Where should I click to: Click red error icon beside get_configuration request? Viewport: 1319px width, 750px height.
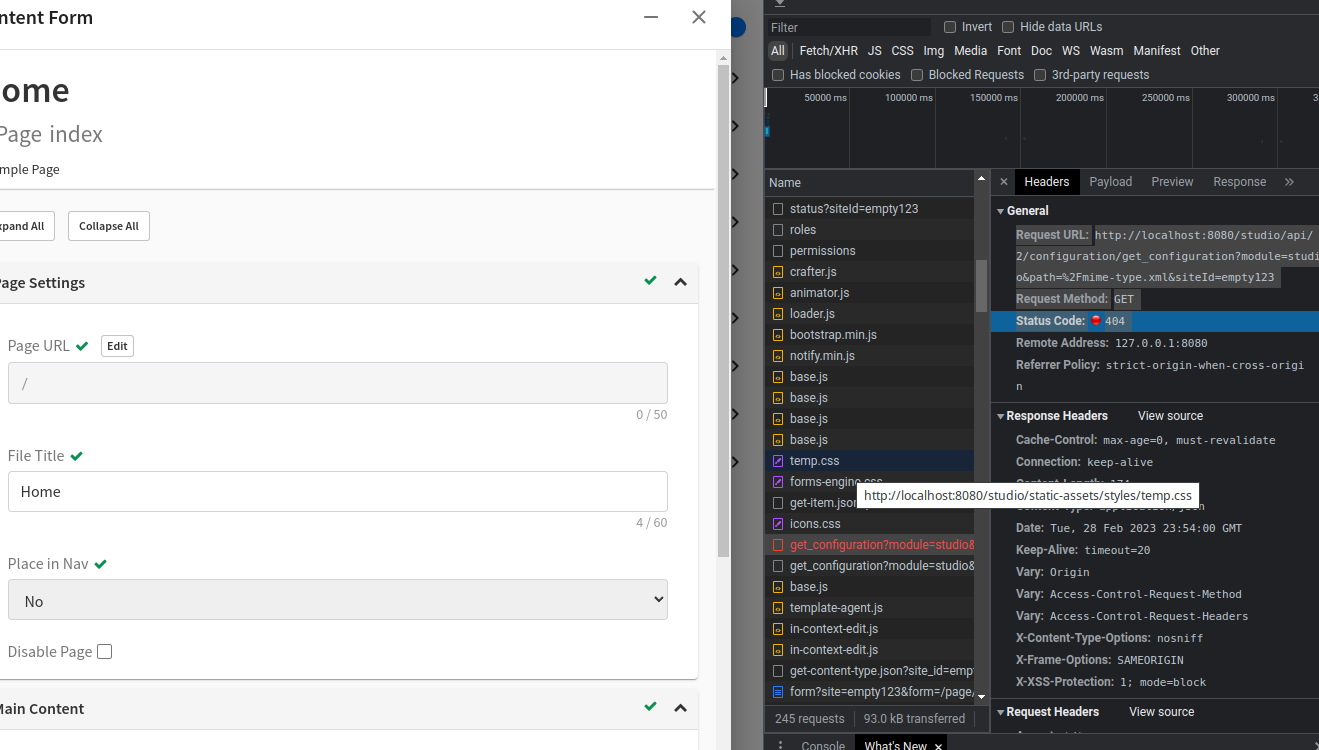[778, 544]
